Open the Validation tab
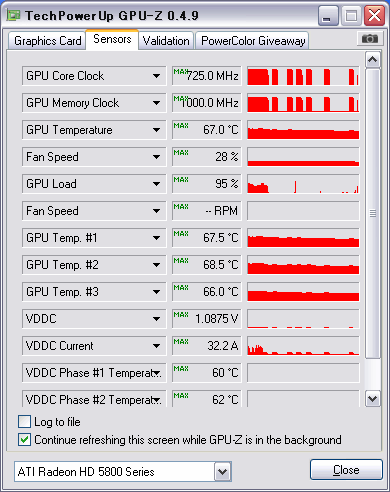The width and height of the screenshot is (390, 492). click(166, 41)
